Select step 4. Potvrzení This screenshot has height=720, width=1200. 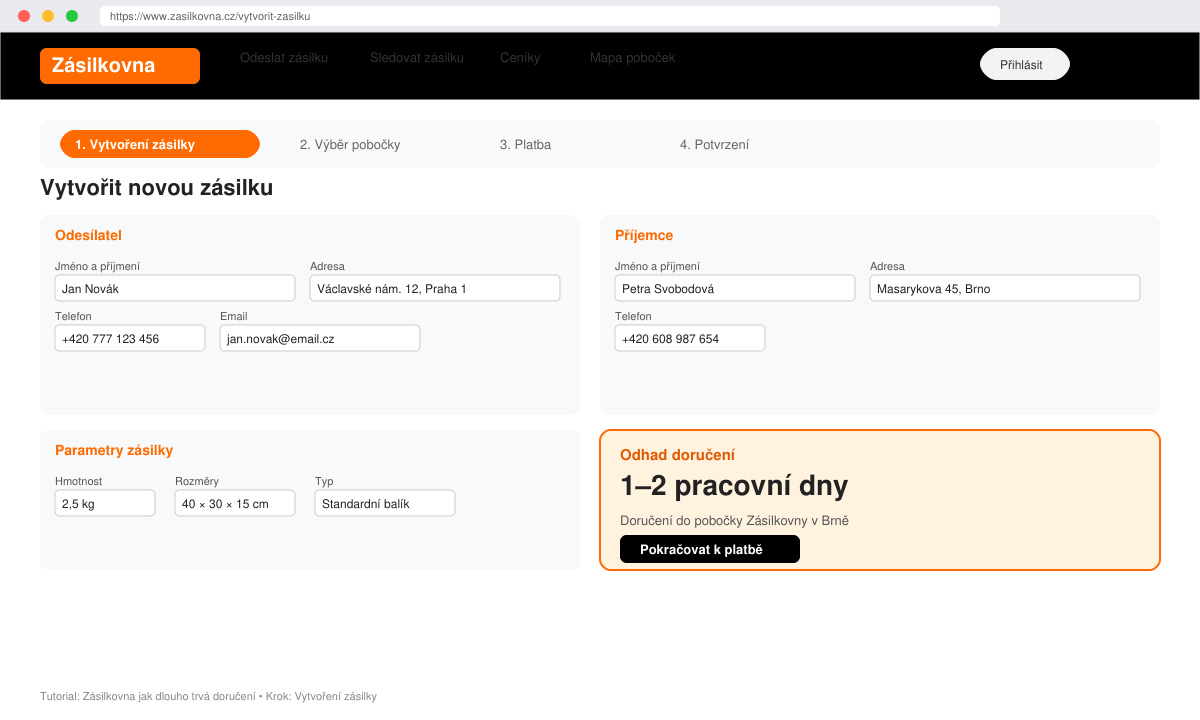click(714, 145)
